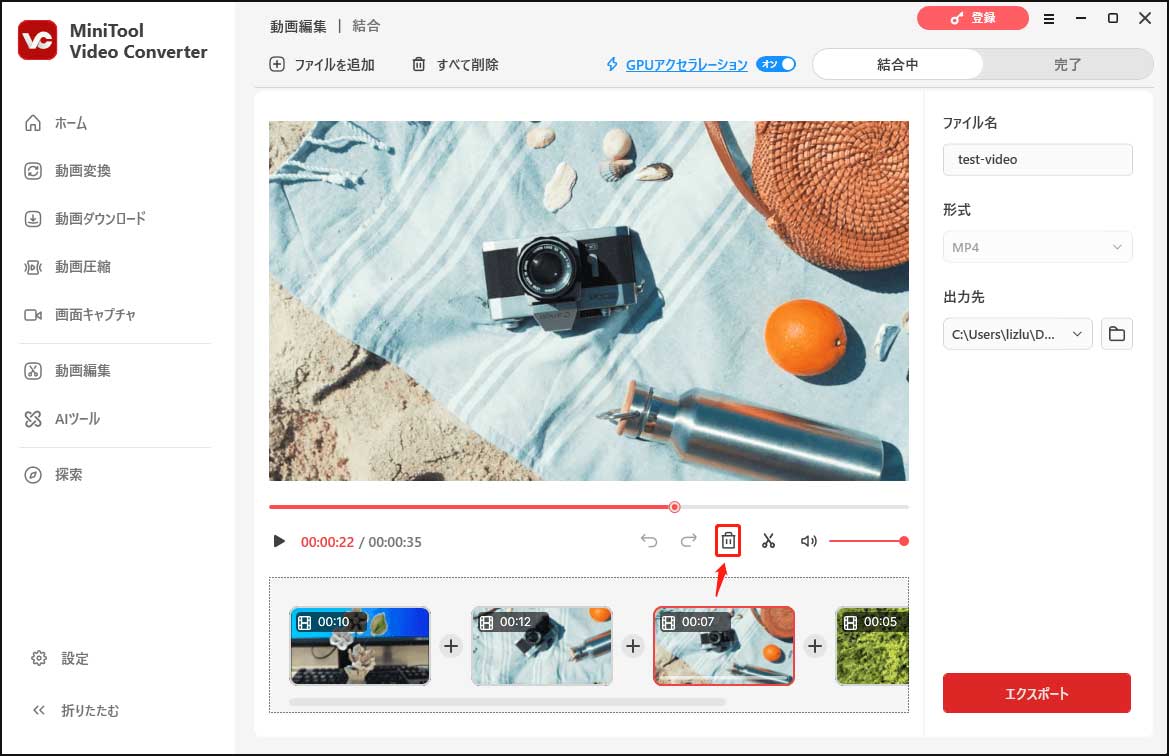
Task: Undo the last edit
Action: point(649,541)
